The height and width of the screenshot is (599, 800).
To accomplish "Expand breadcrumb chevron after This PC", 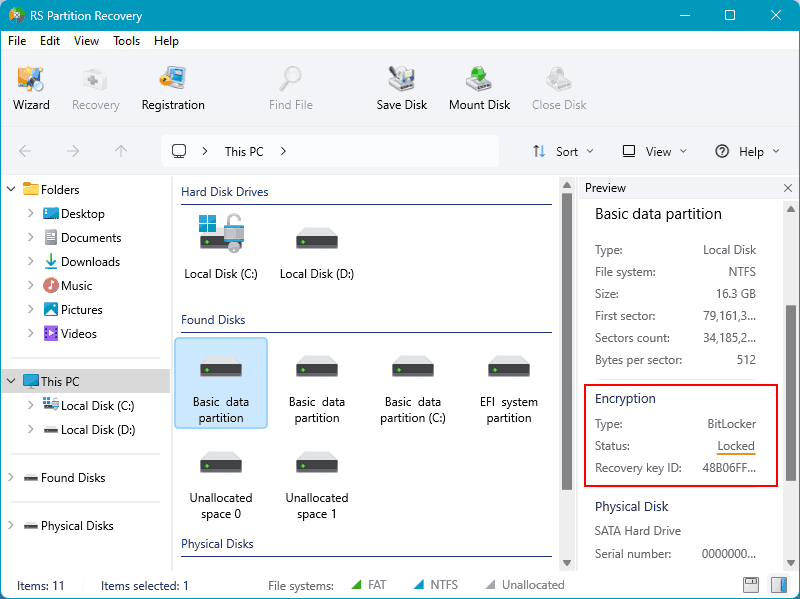I will click(x=283, y=151).
